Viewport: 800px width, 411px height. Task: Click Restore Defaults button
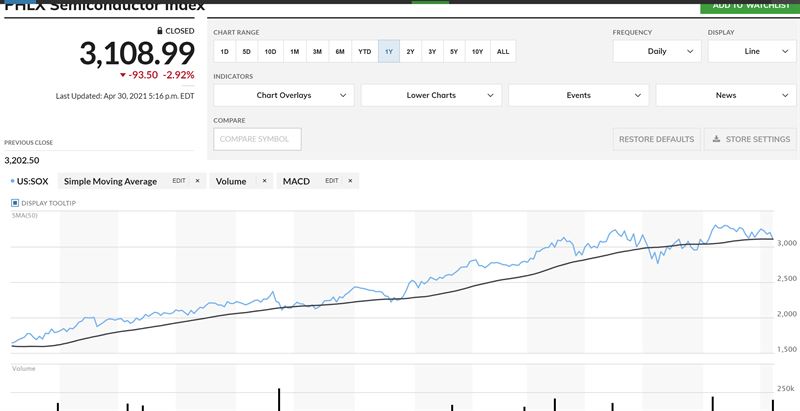pos(656,139)
